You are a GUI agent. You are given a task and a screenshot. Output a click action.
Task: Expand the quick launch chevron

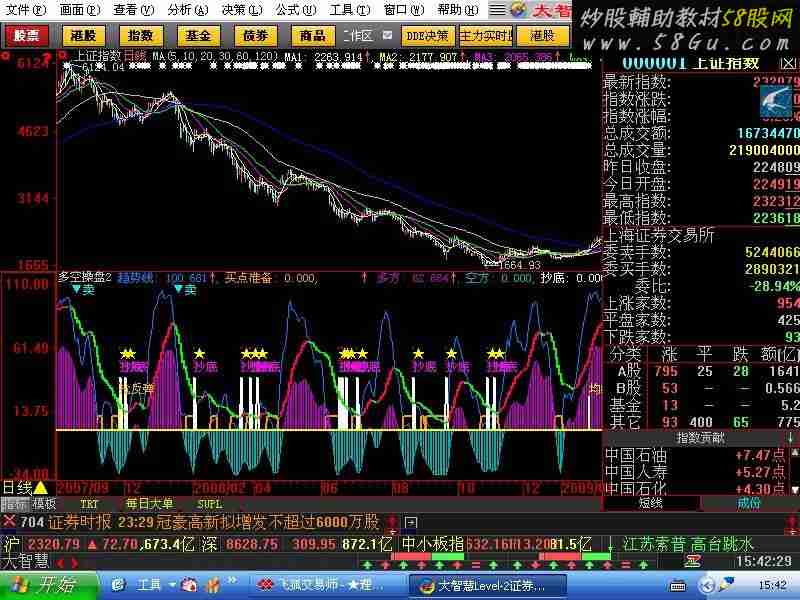[x=233, y=581]
